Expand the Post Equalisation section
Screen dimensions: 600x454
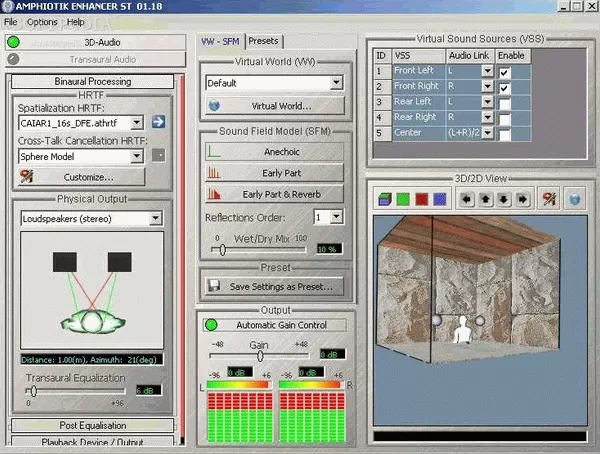[93, 426]
